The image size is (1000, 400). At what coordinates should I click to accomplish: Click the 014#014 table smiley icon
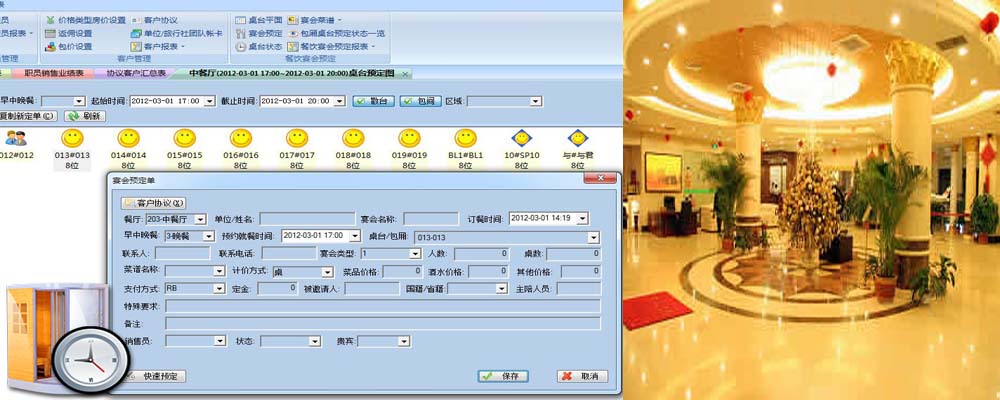tap(128, 137)
